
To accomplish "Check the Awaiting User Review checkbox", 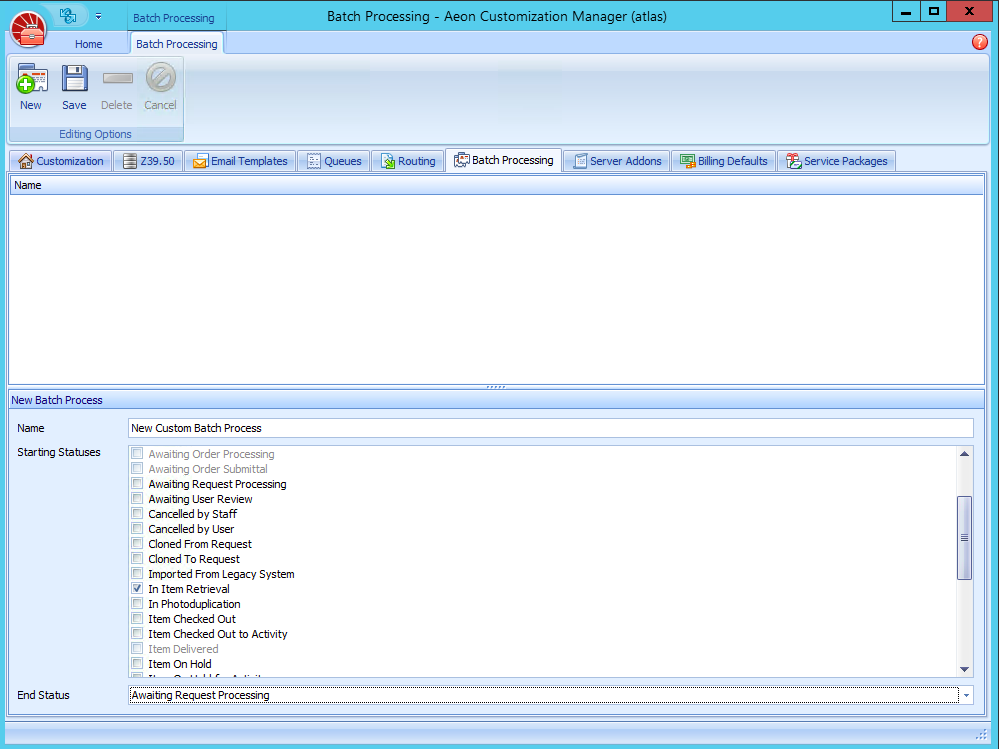I will tap(138, 499).
